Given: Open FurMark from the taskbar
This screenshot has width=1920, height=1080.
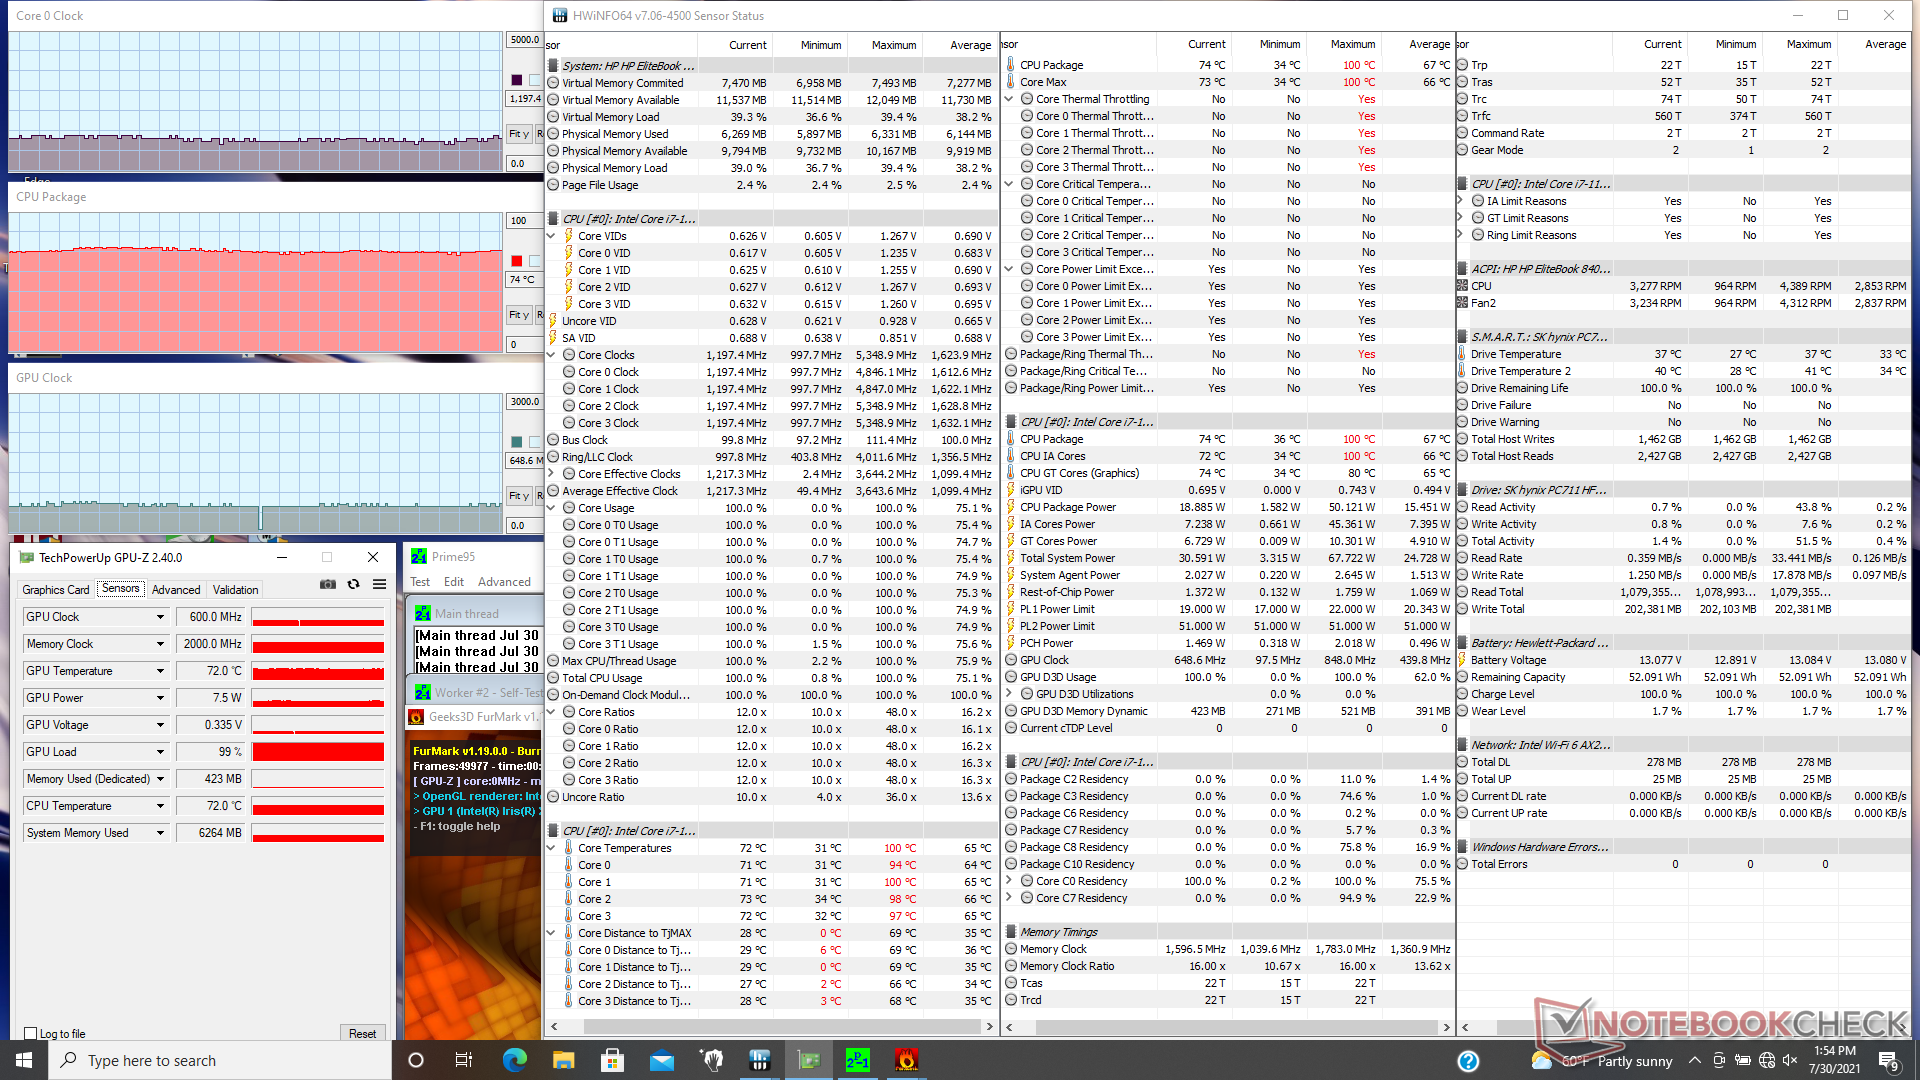Looking at the screenshot, I should tap(906, 1060).
